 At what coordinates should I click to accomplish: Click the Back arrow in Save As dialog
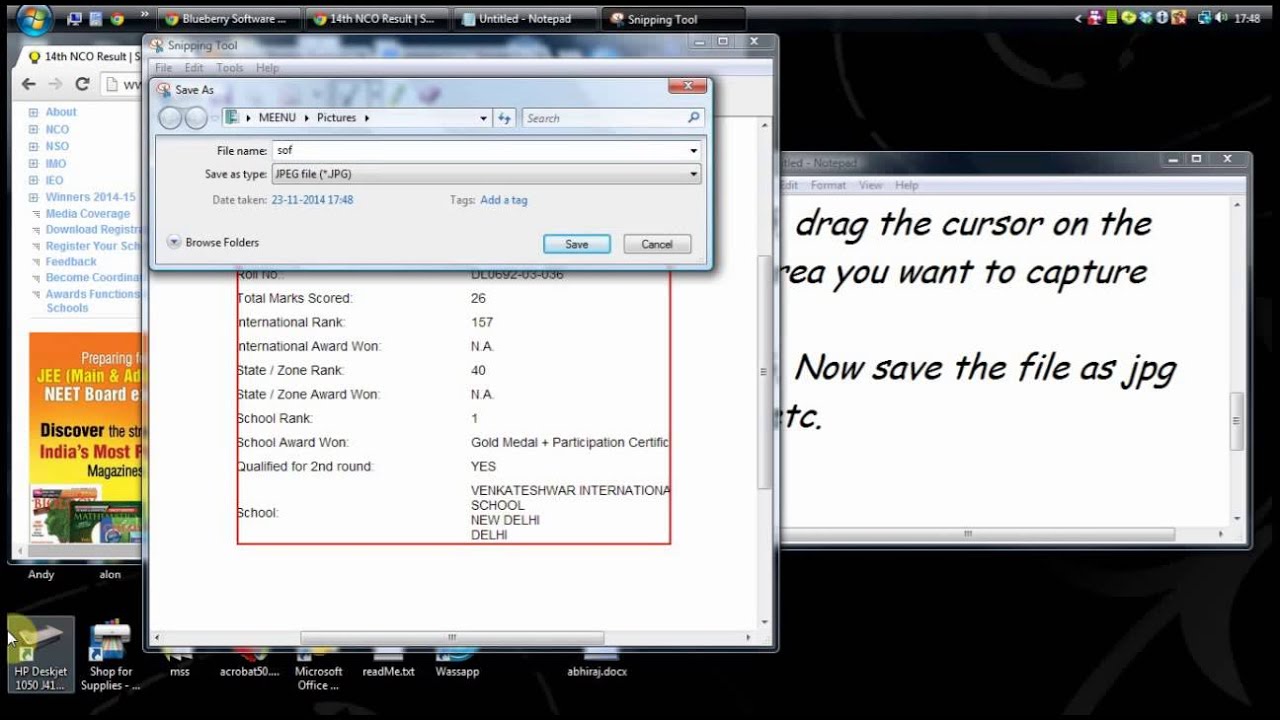coord(170,118)
